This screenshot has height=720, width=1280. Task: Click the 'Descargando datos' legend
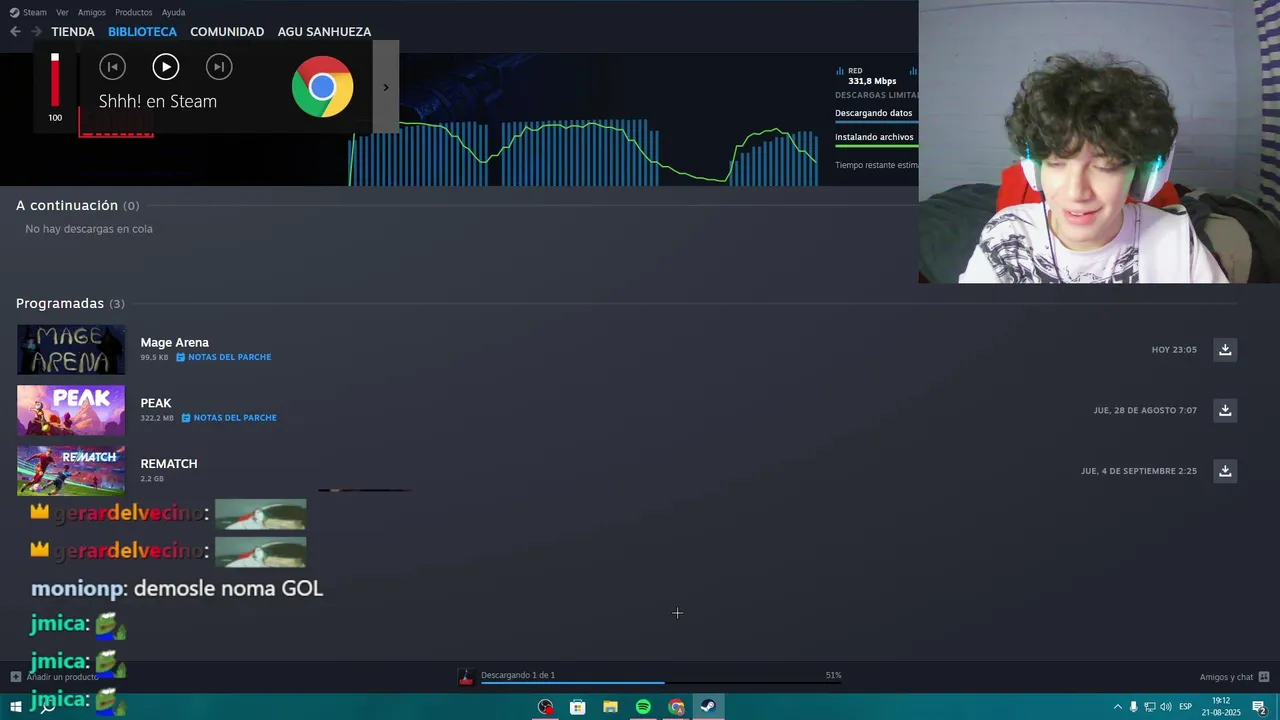[874, 113]
